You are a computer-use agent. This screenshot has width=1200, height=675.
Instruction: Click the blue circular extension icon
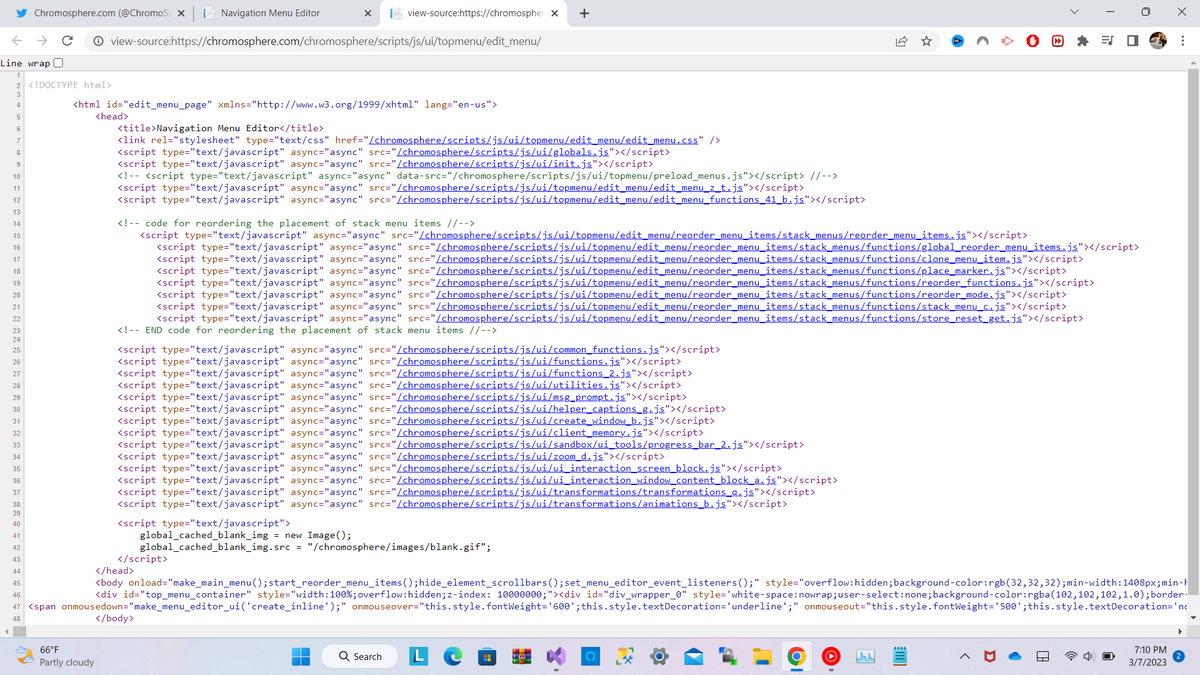click(958, 41)
